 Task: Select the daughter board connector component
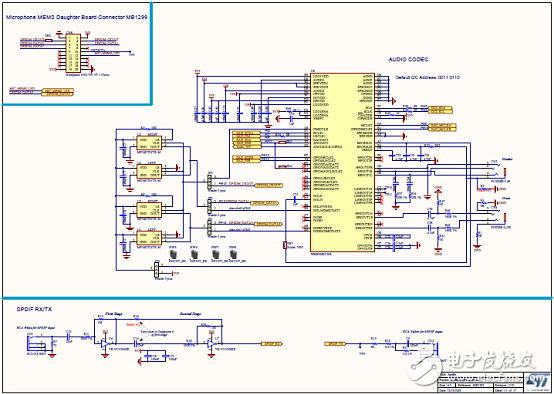73,53
